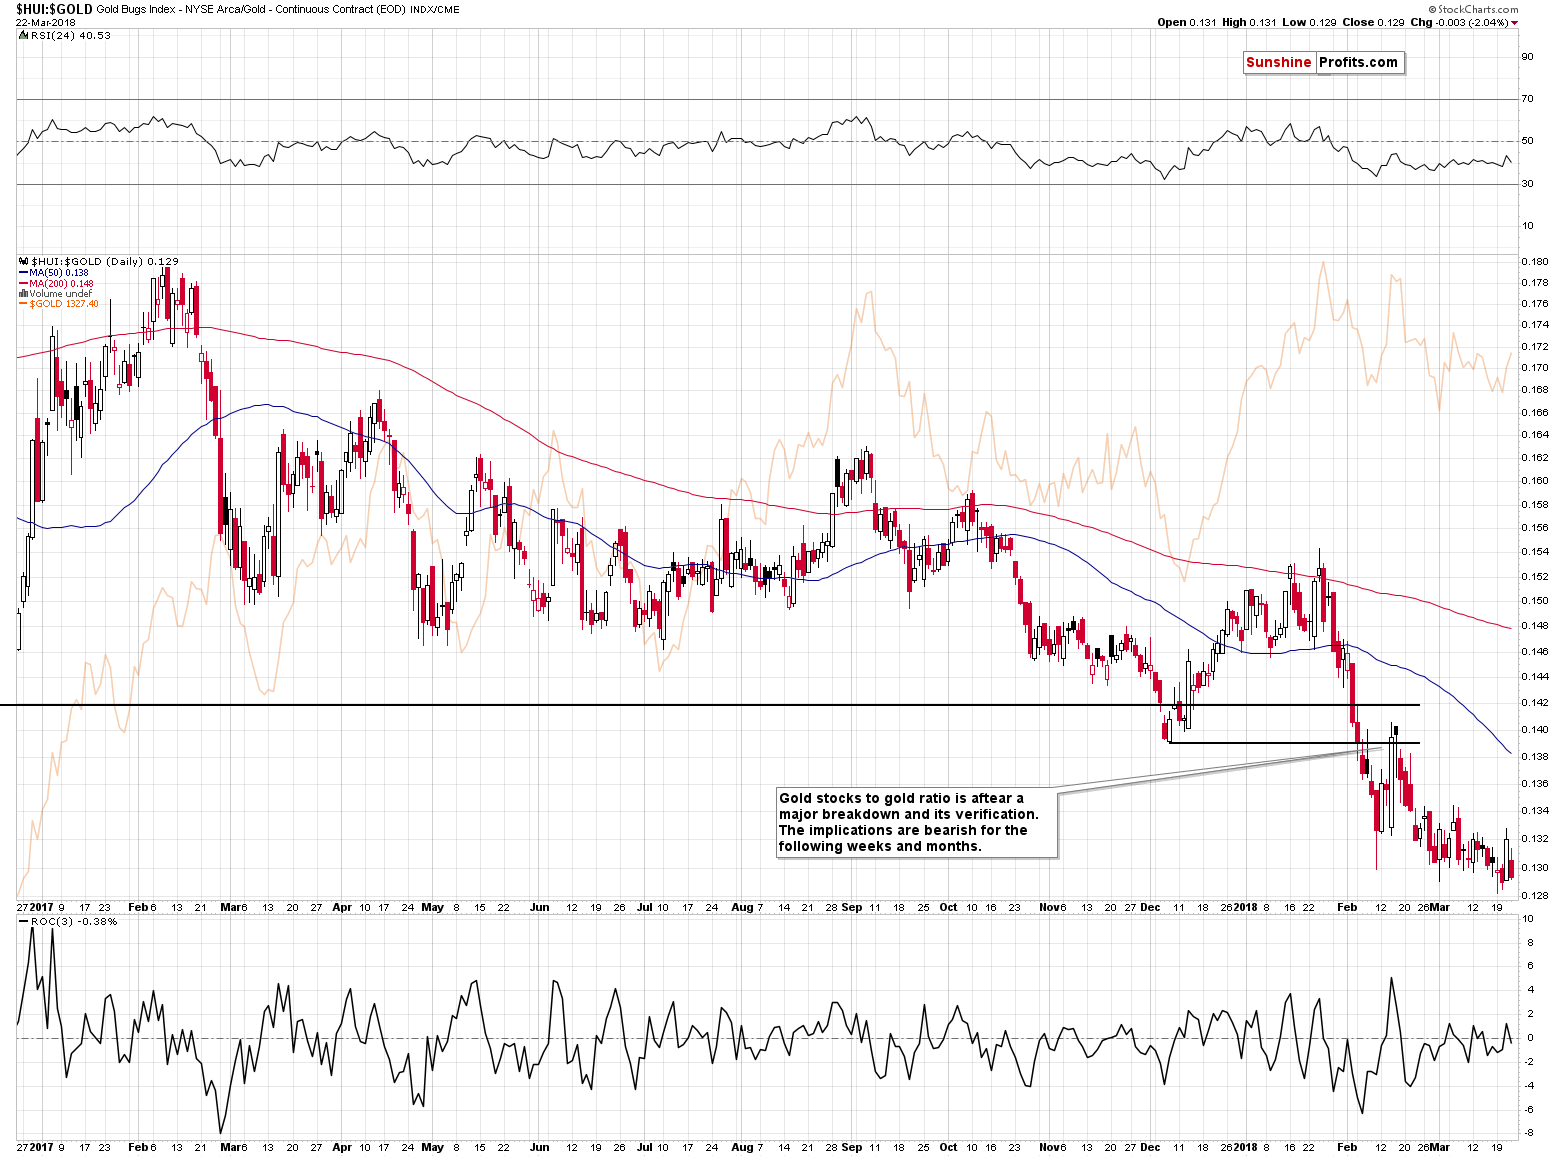The height and width of the screenshot is (1157, 1565).
Task: Click the 50 level on RSI axis
Action: point(1527,140)
